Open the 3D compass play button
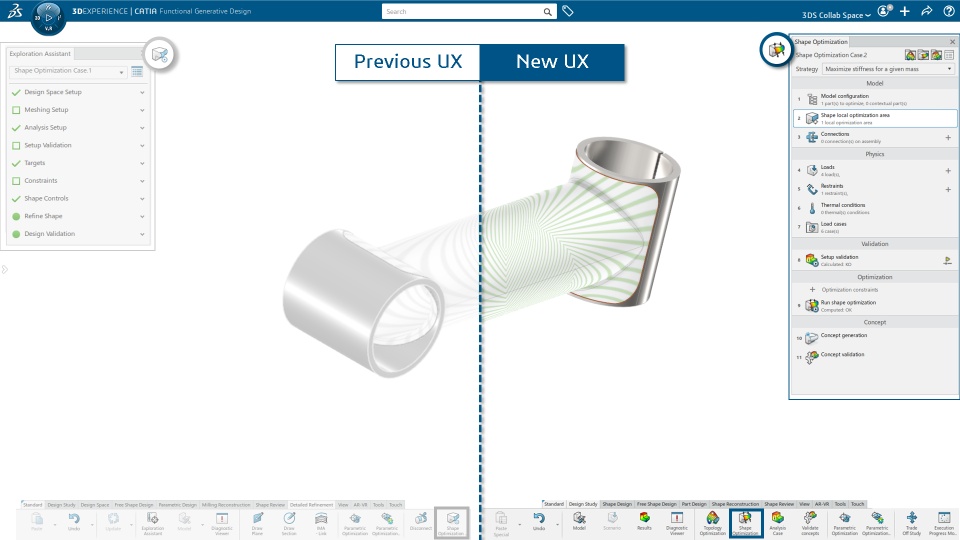The image size is (960, 540). point(48,17)
